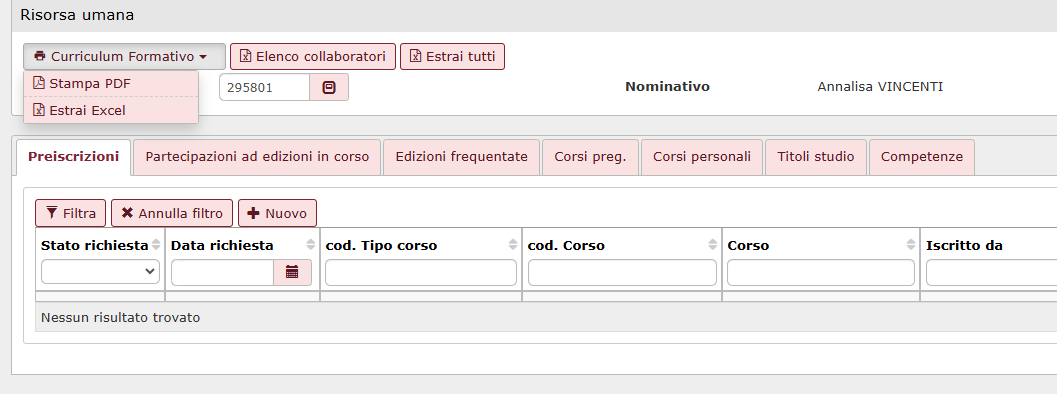Open the Curriculum Formativo dropdown button

click(x=124, y=57)
